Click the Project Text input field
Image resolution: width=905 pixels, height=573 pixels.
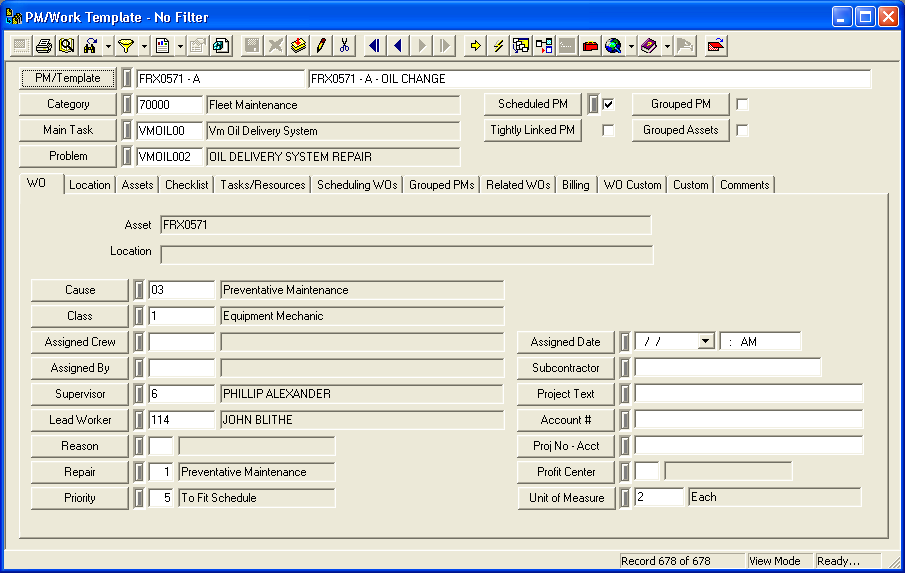[749, 394]
